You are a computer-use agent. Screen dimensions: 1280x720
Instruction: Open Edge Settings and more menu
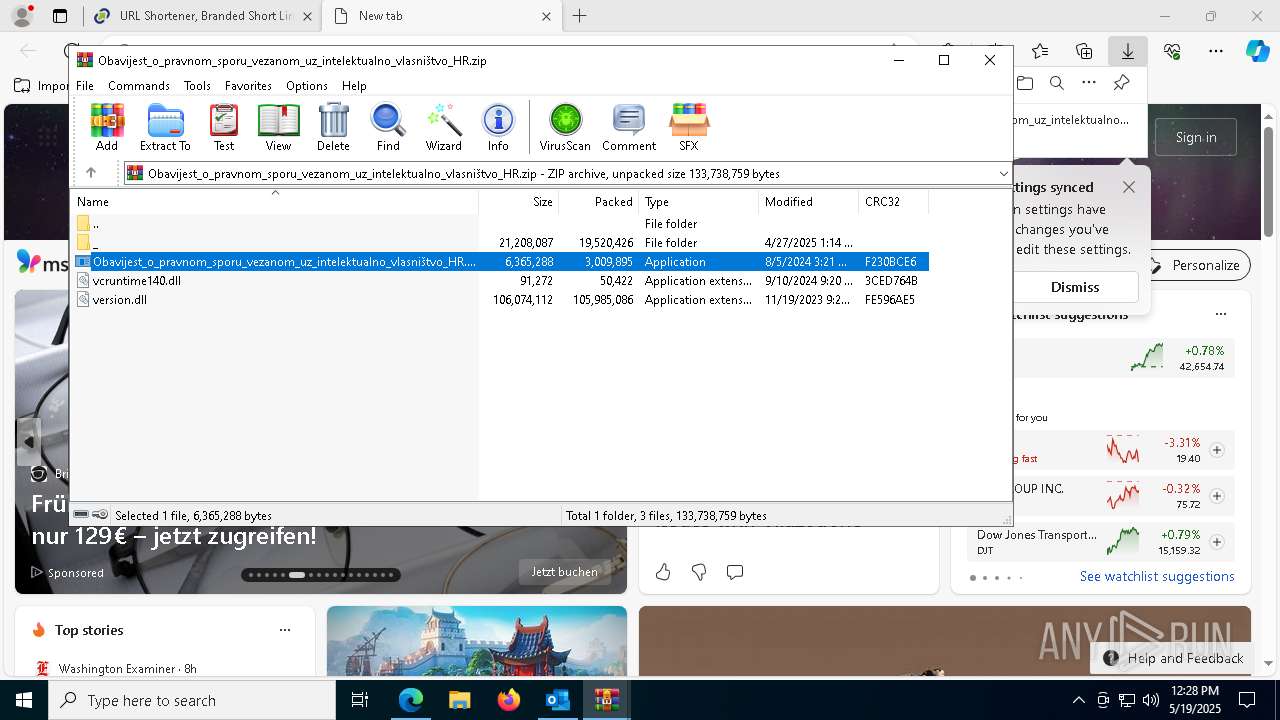pos(1216,51)
